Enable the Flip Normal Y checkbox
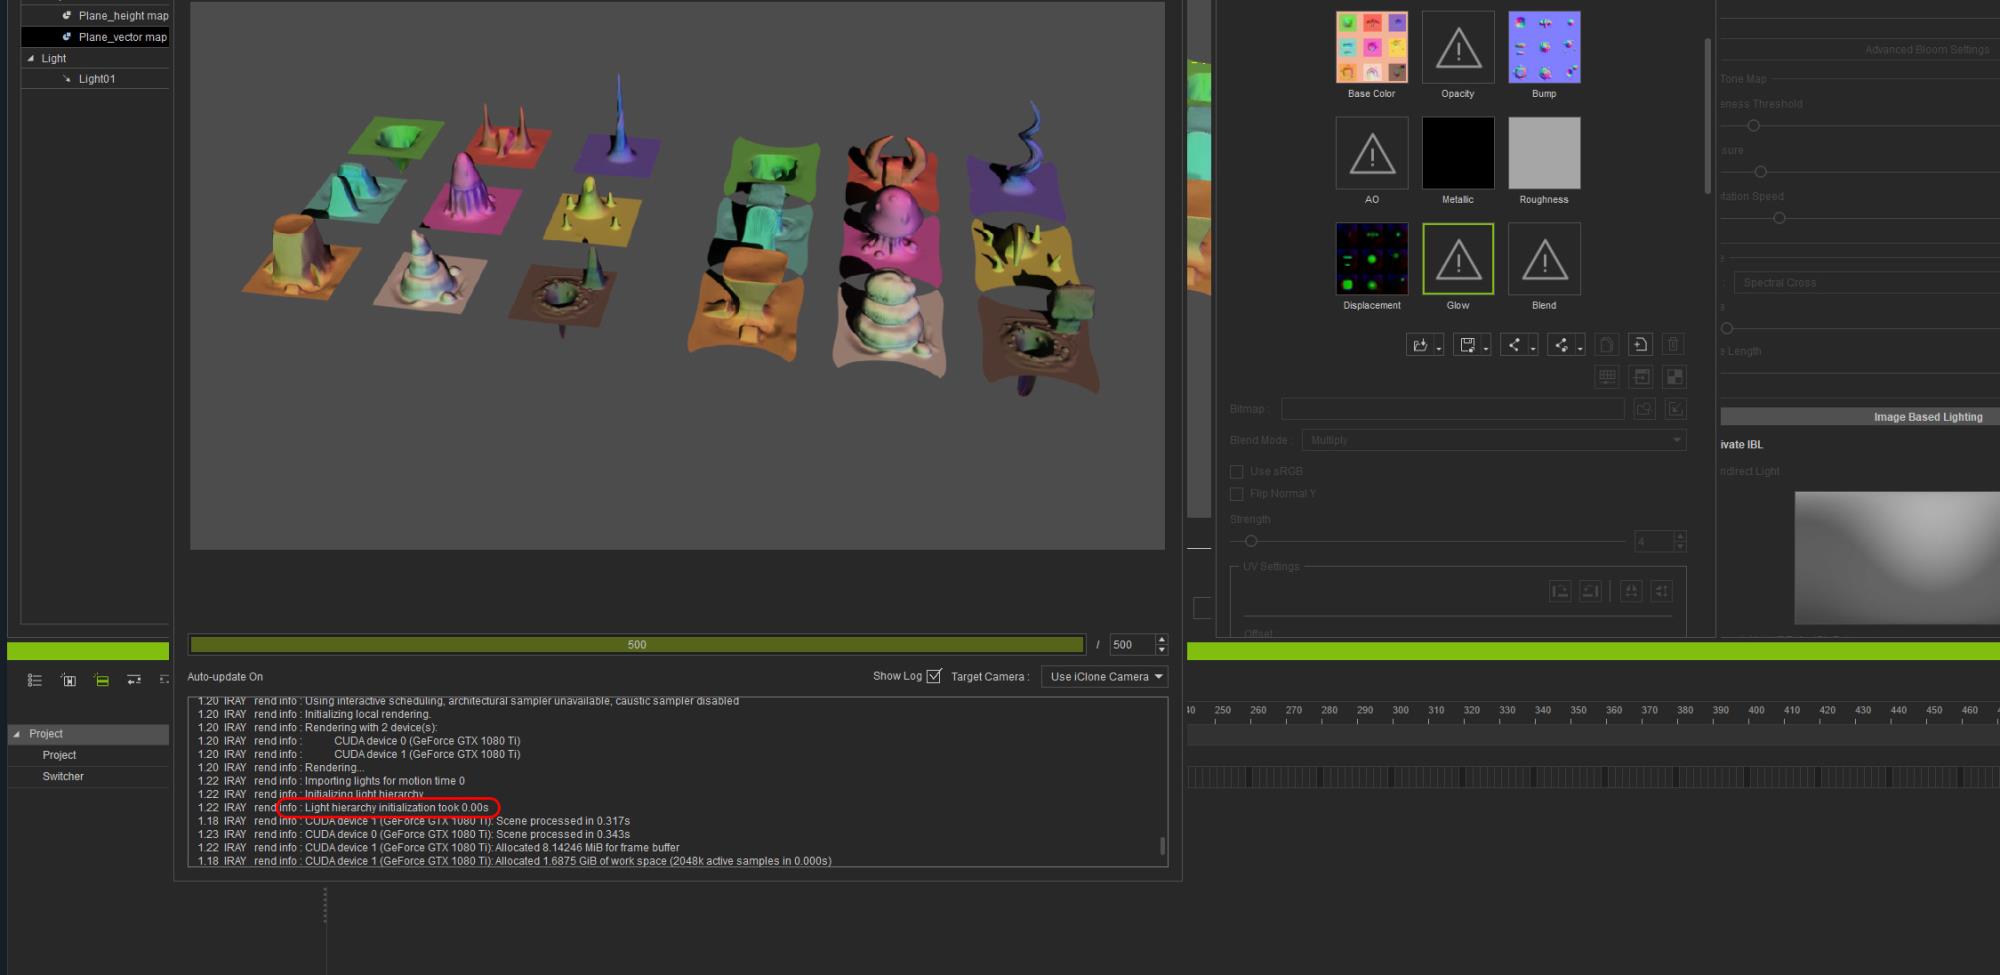Screen dimensions: 2000x975 point(1237,493)
